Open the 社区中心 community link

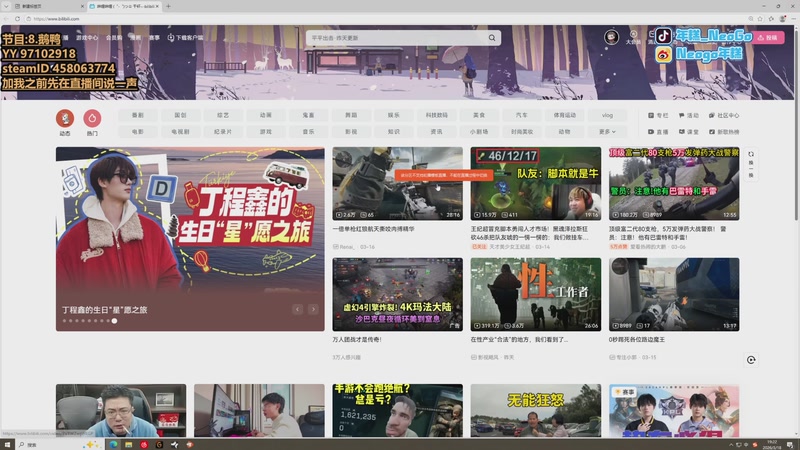click(x=723, y=115)
